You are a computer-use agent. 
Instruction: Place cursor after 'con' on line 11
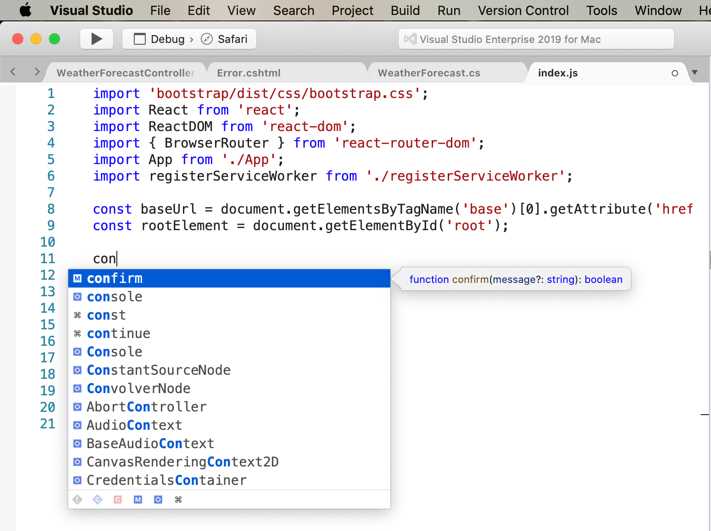[117, 258]
